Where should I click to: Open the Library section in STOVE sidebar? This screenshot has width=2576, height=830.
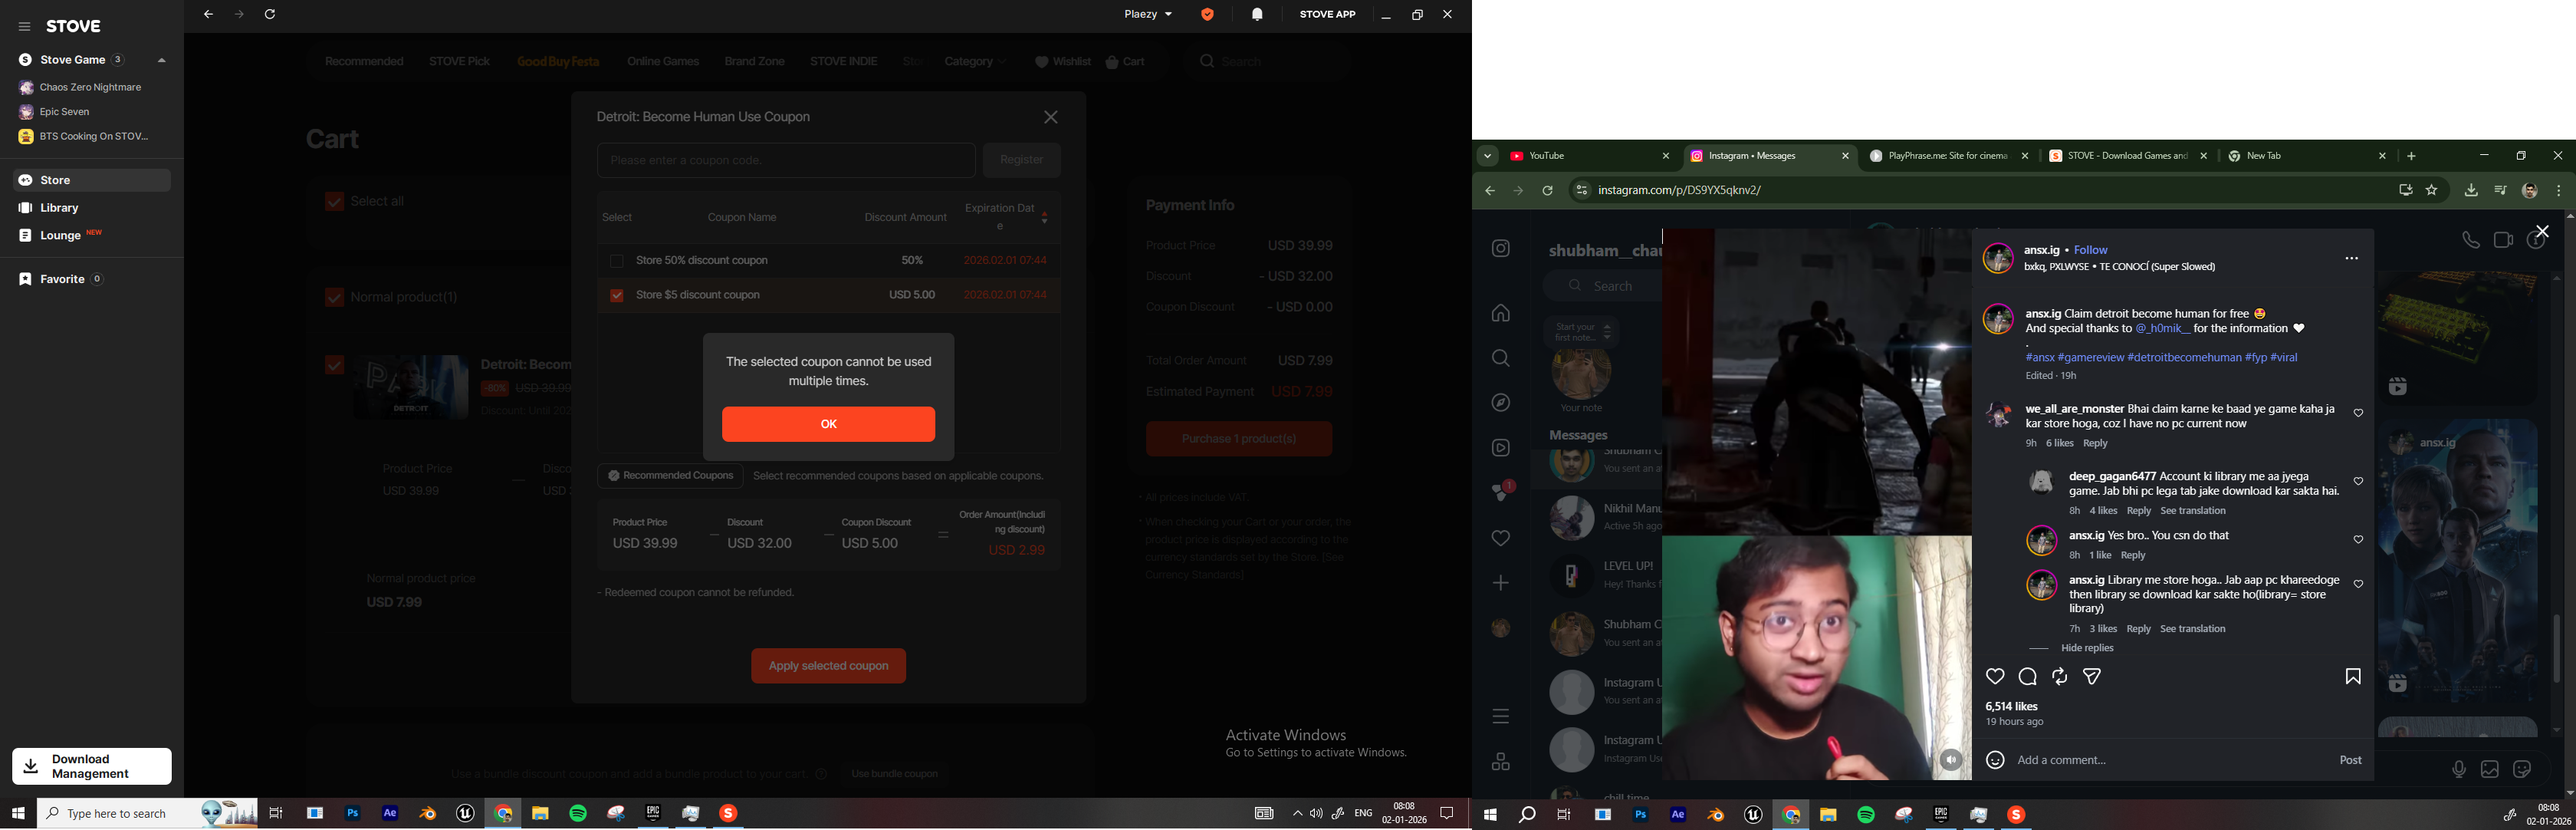click(x=60, y=208)
